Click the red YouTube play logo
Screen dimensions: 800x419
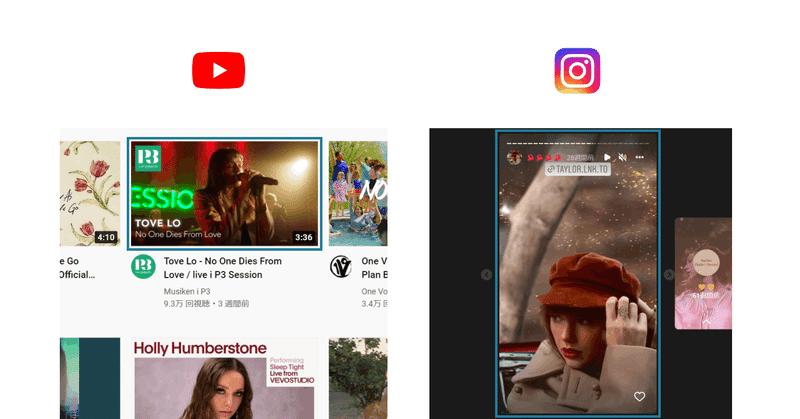pyautogui.click(x=218, y=70)
